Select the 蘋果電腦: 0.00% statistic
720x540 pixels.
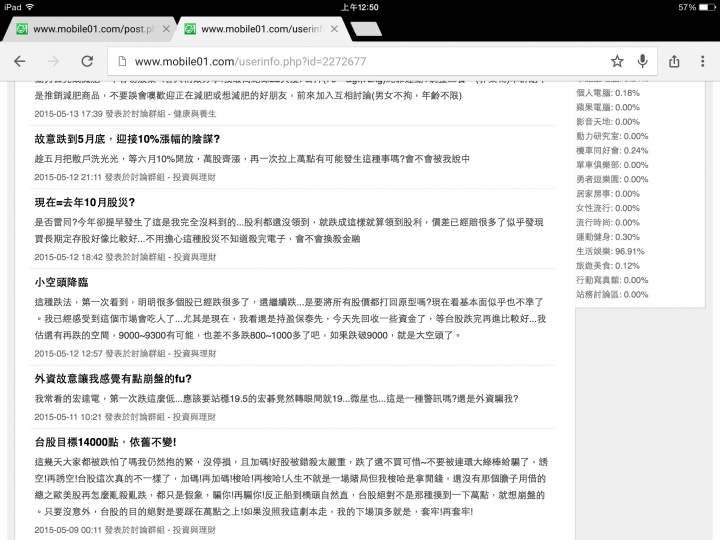pos(608,107)
